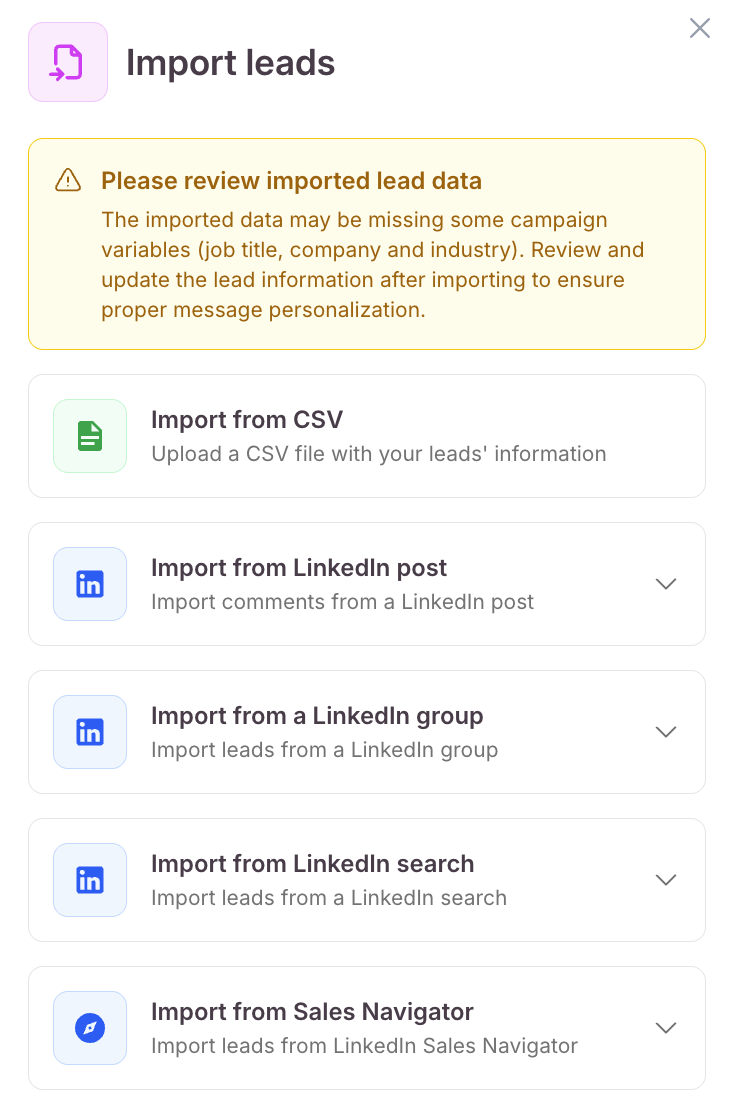Click the warning triangle icon
Viewport: 734px width, 1118px height.
(68, 180)
